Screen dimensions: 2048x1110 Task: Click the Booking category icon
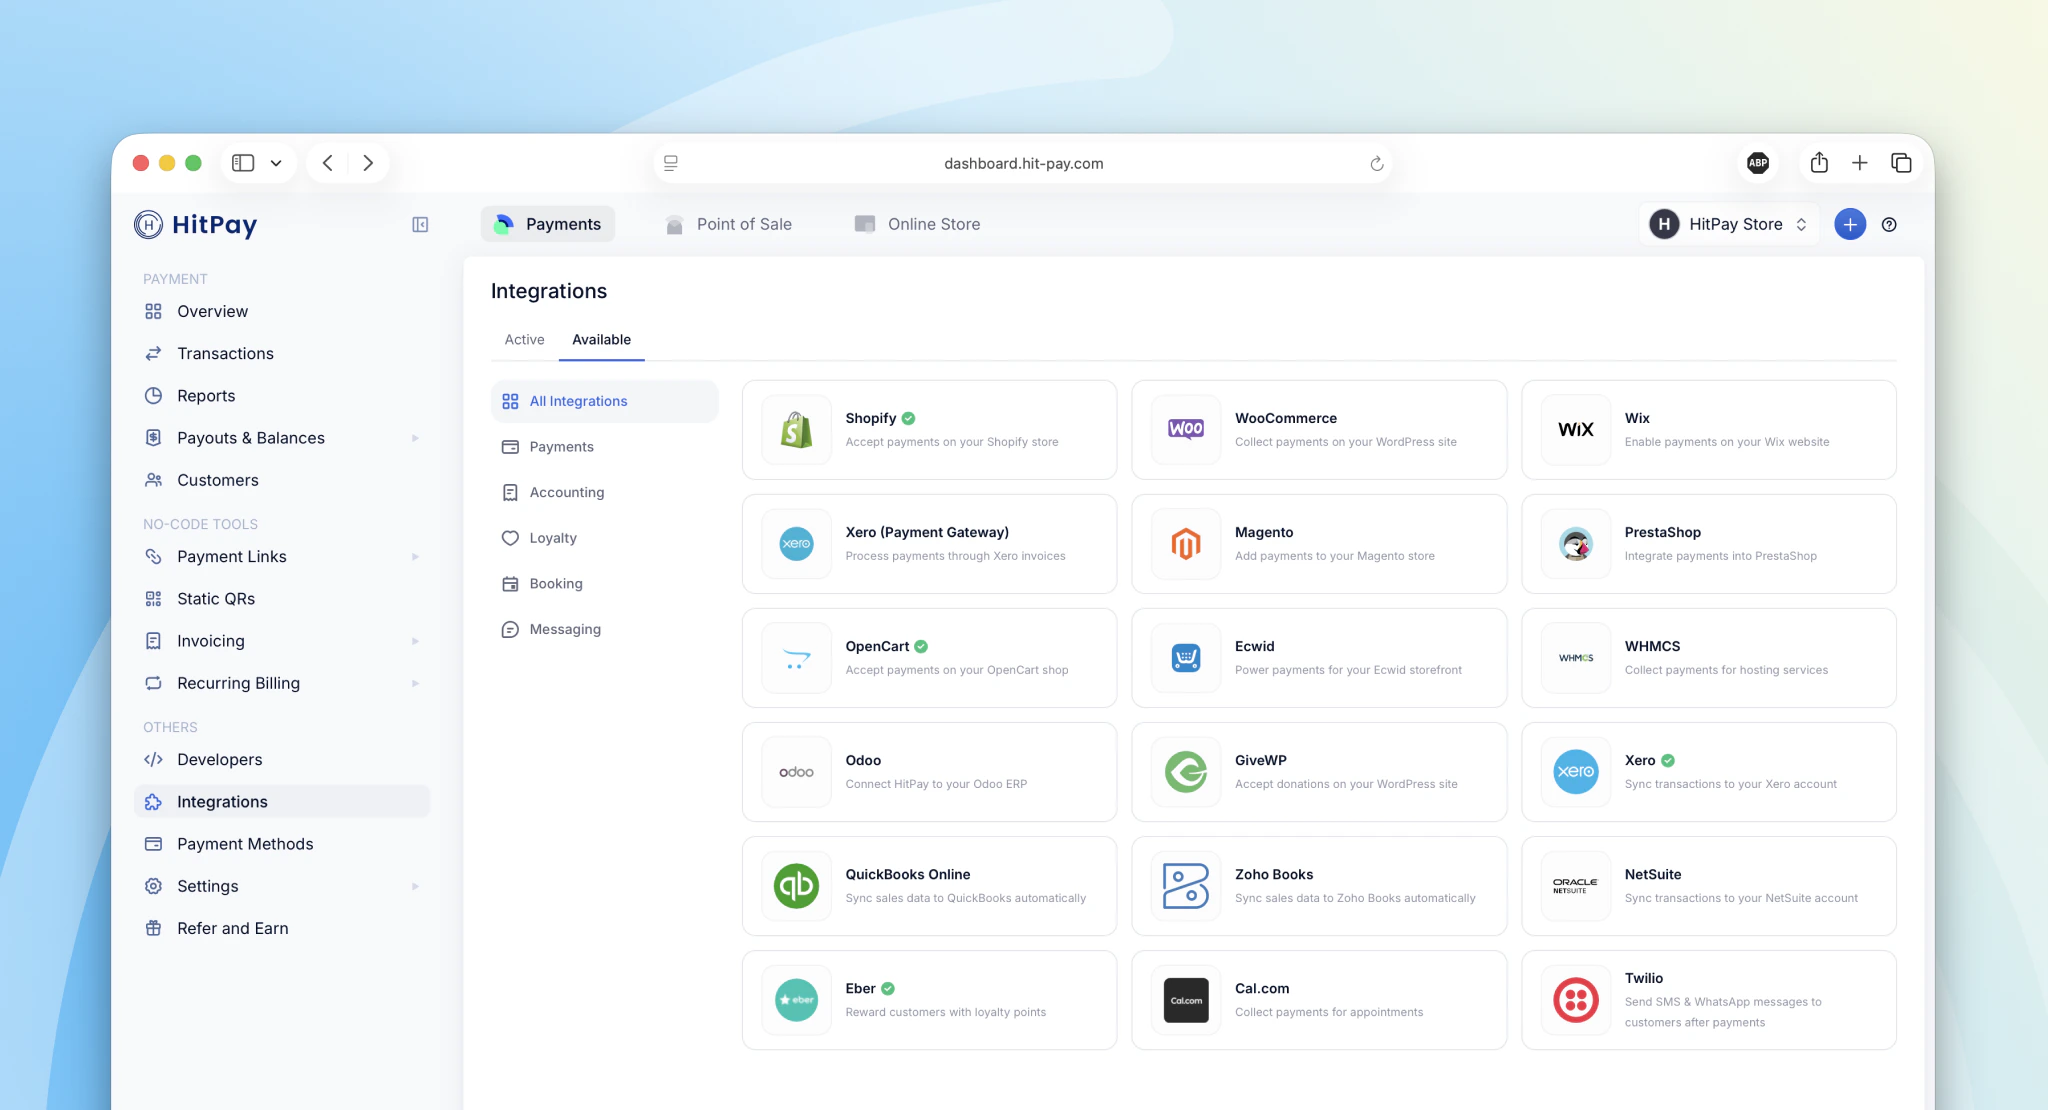coord(511,583)
